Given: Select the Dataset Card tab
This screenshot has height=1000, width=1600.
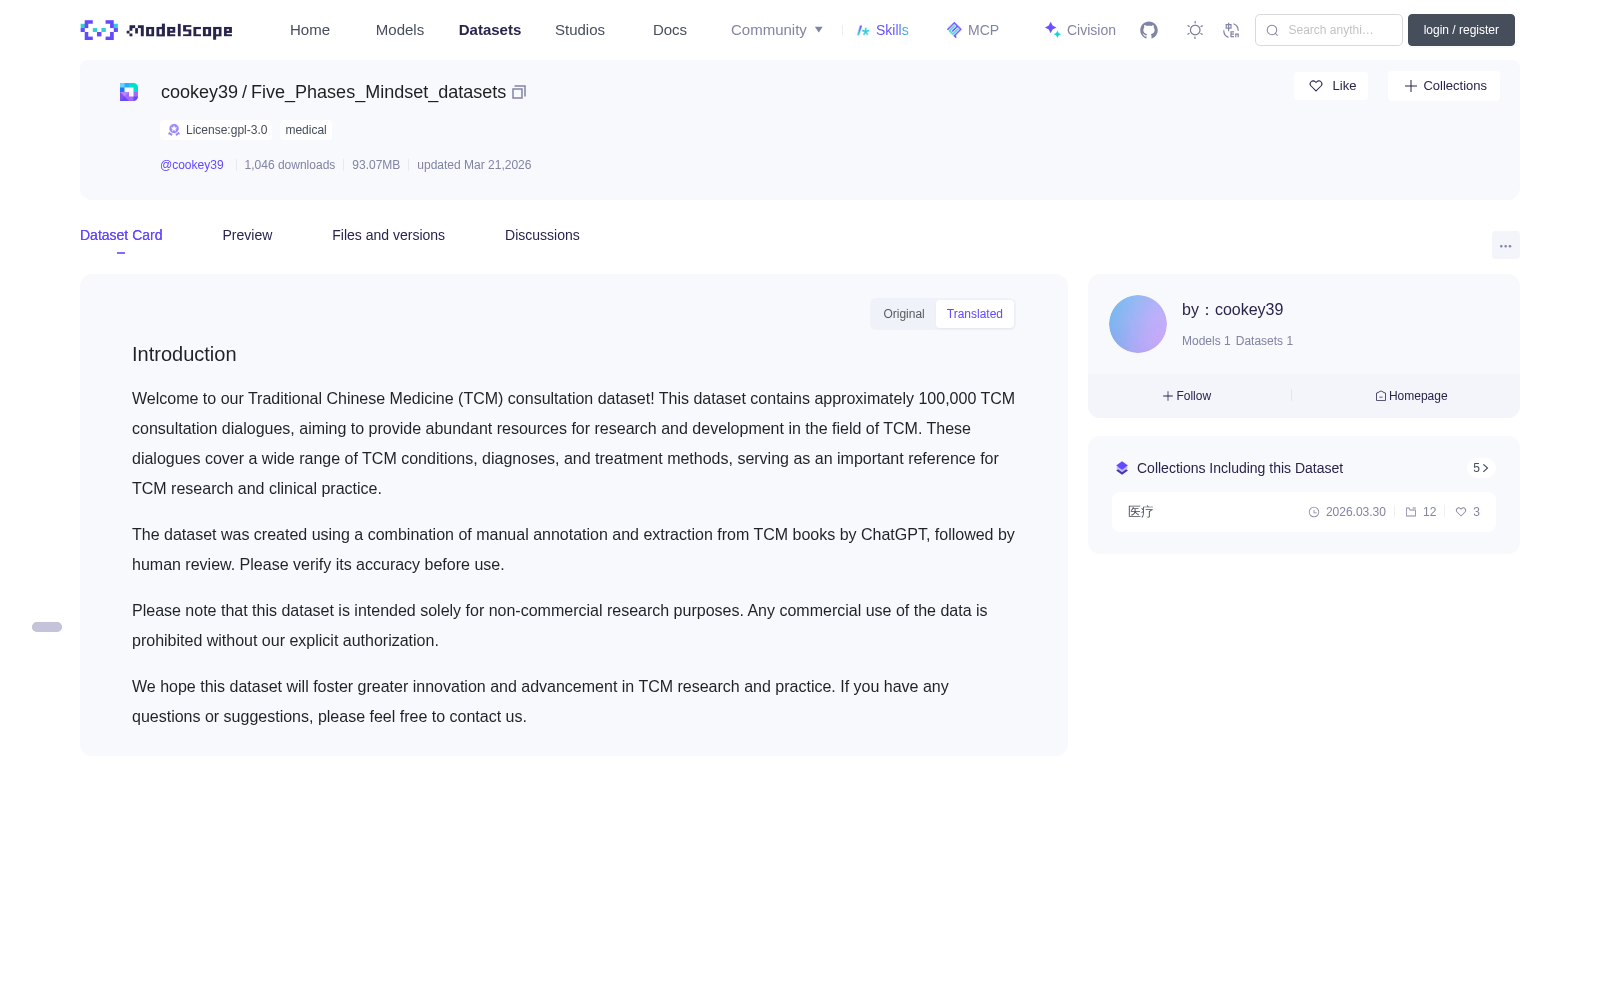Looking at the screenshot, I should coord(121,235).
